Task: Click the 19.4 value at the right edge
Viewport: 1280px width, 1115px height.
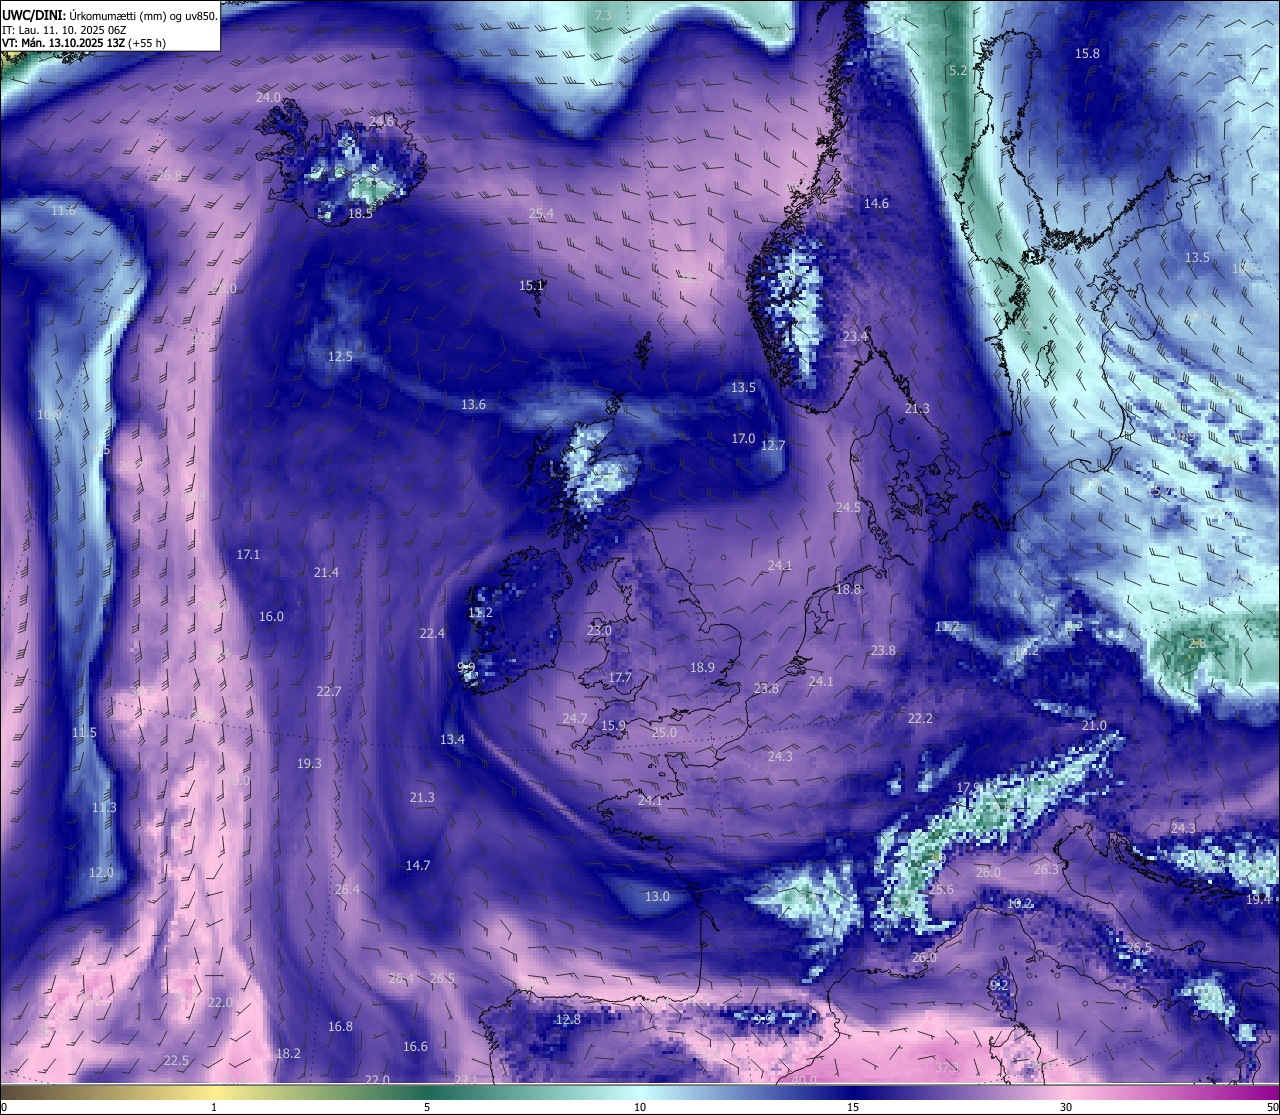Action: (x=1258, y=899)
